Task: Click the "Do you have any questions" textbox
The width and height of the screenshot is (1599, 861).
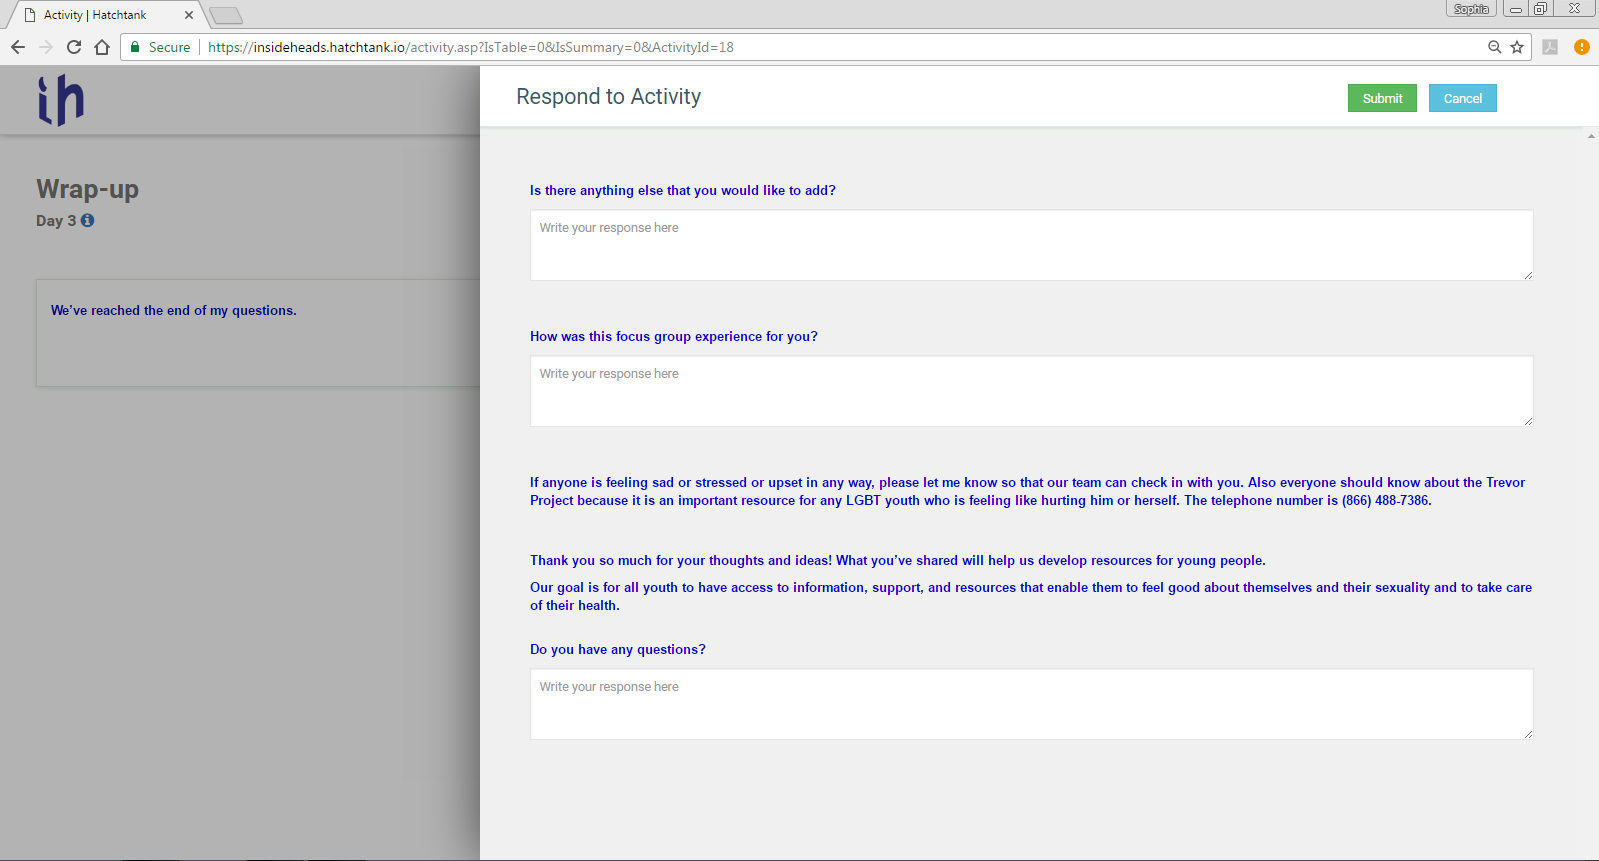Action: tap(1031, 704)
